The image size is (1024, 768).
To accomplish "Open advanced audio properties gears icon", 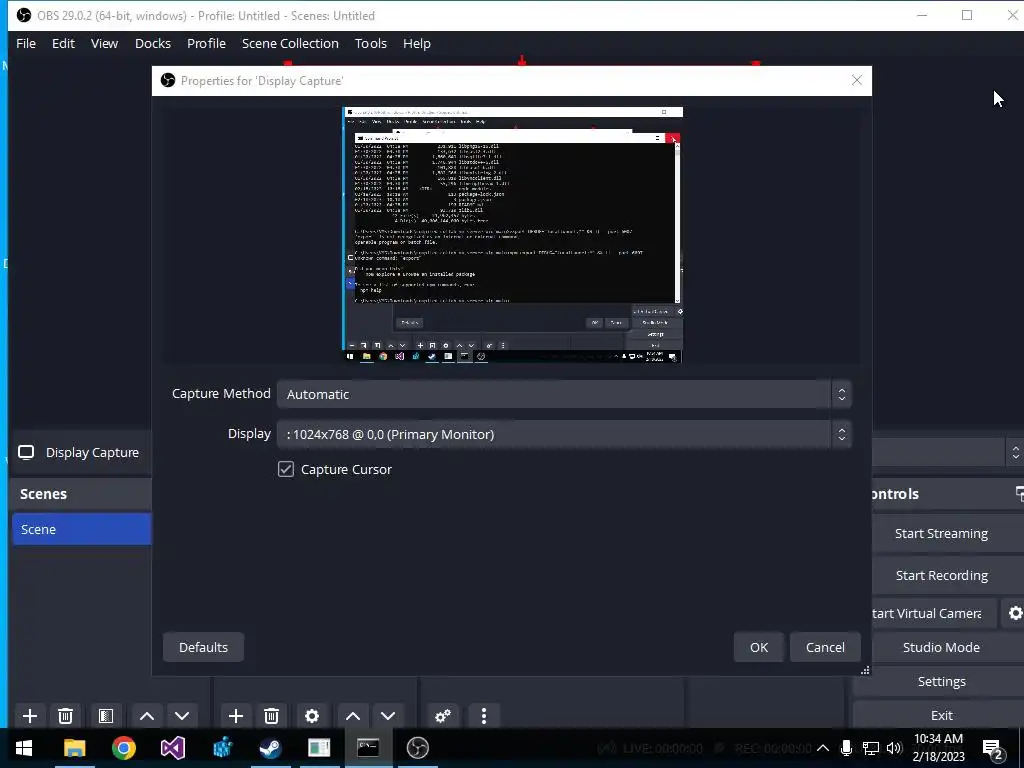I will pyautogui.click(x=443, y=716).
